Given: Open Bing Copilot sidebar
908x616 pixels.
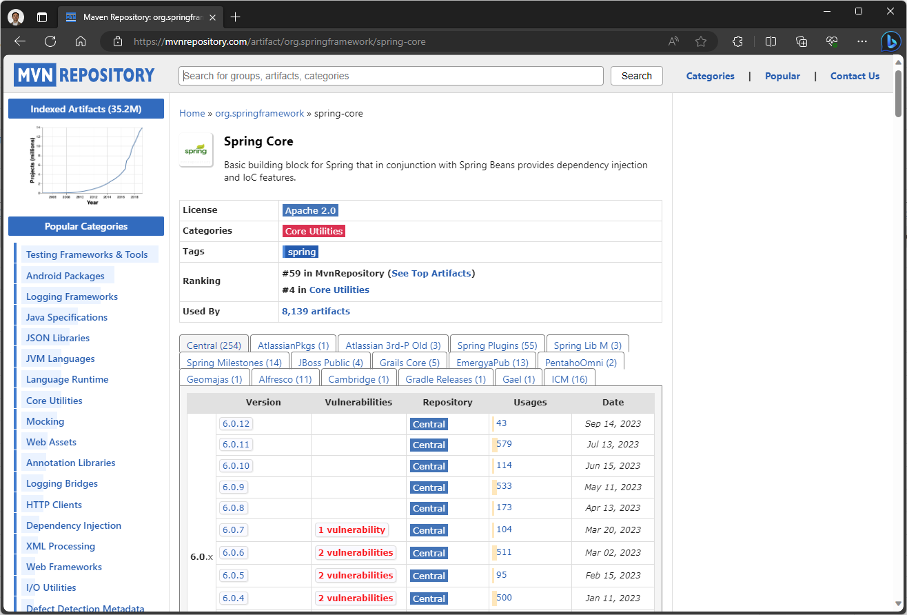Looking at the screenshot, I should [x=891, y=42].
